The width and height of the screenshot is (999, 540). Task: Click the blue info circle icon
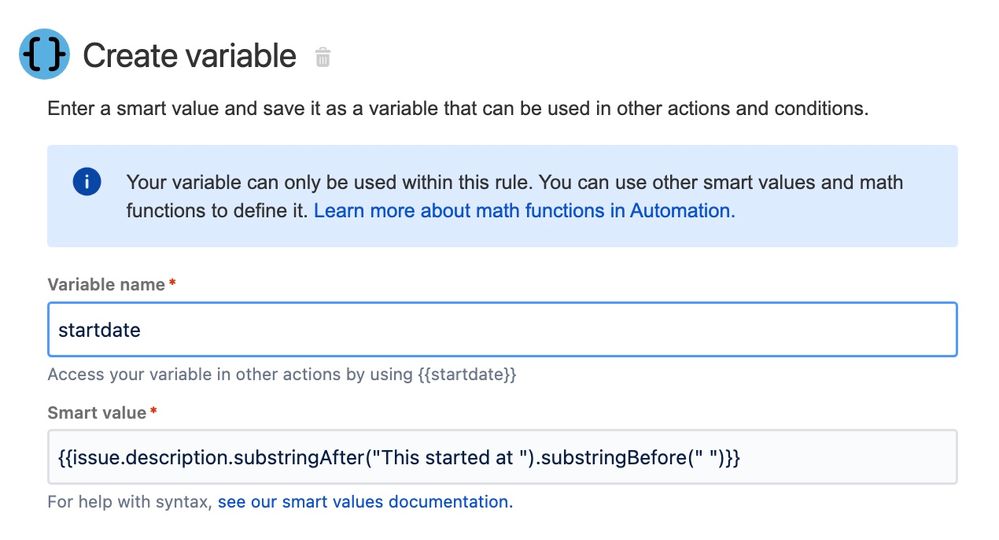[87, 182]
